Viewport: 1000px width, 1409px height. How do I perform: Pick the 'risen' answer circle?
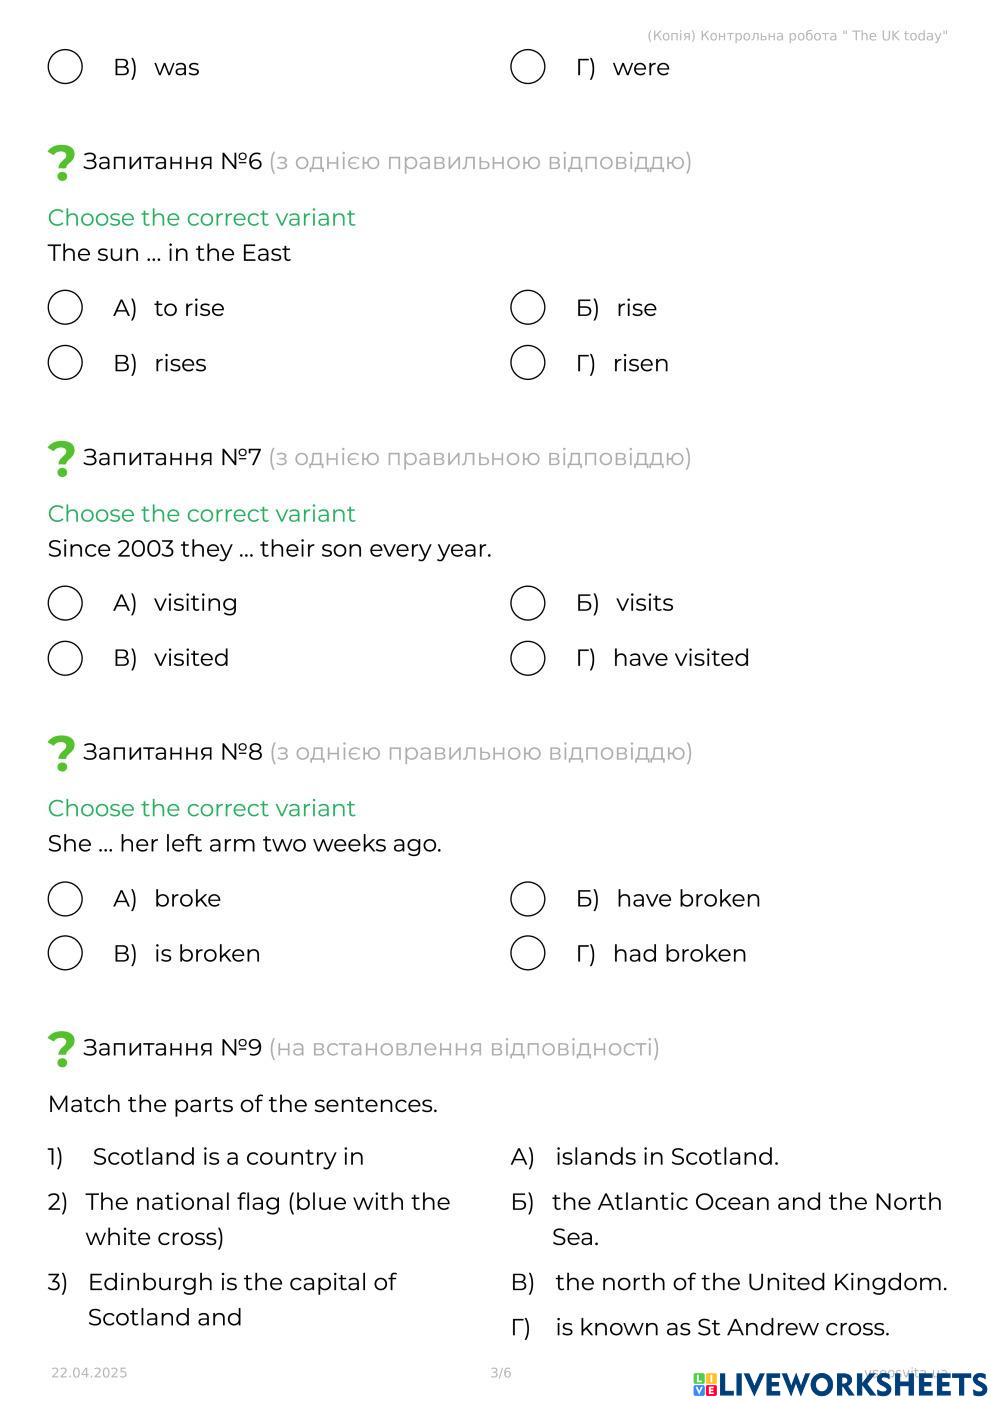point(527,363)
